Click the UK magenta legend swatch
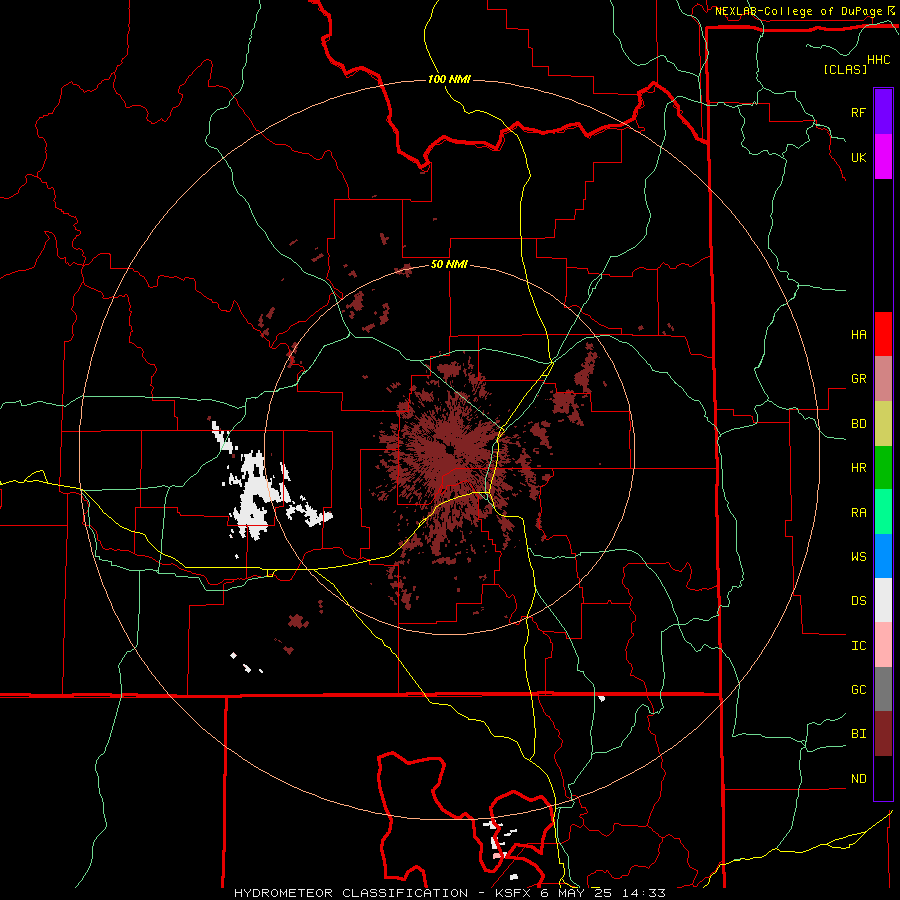 [883, 157]
